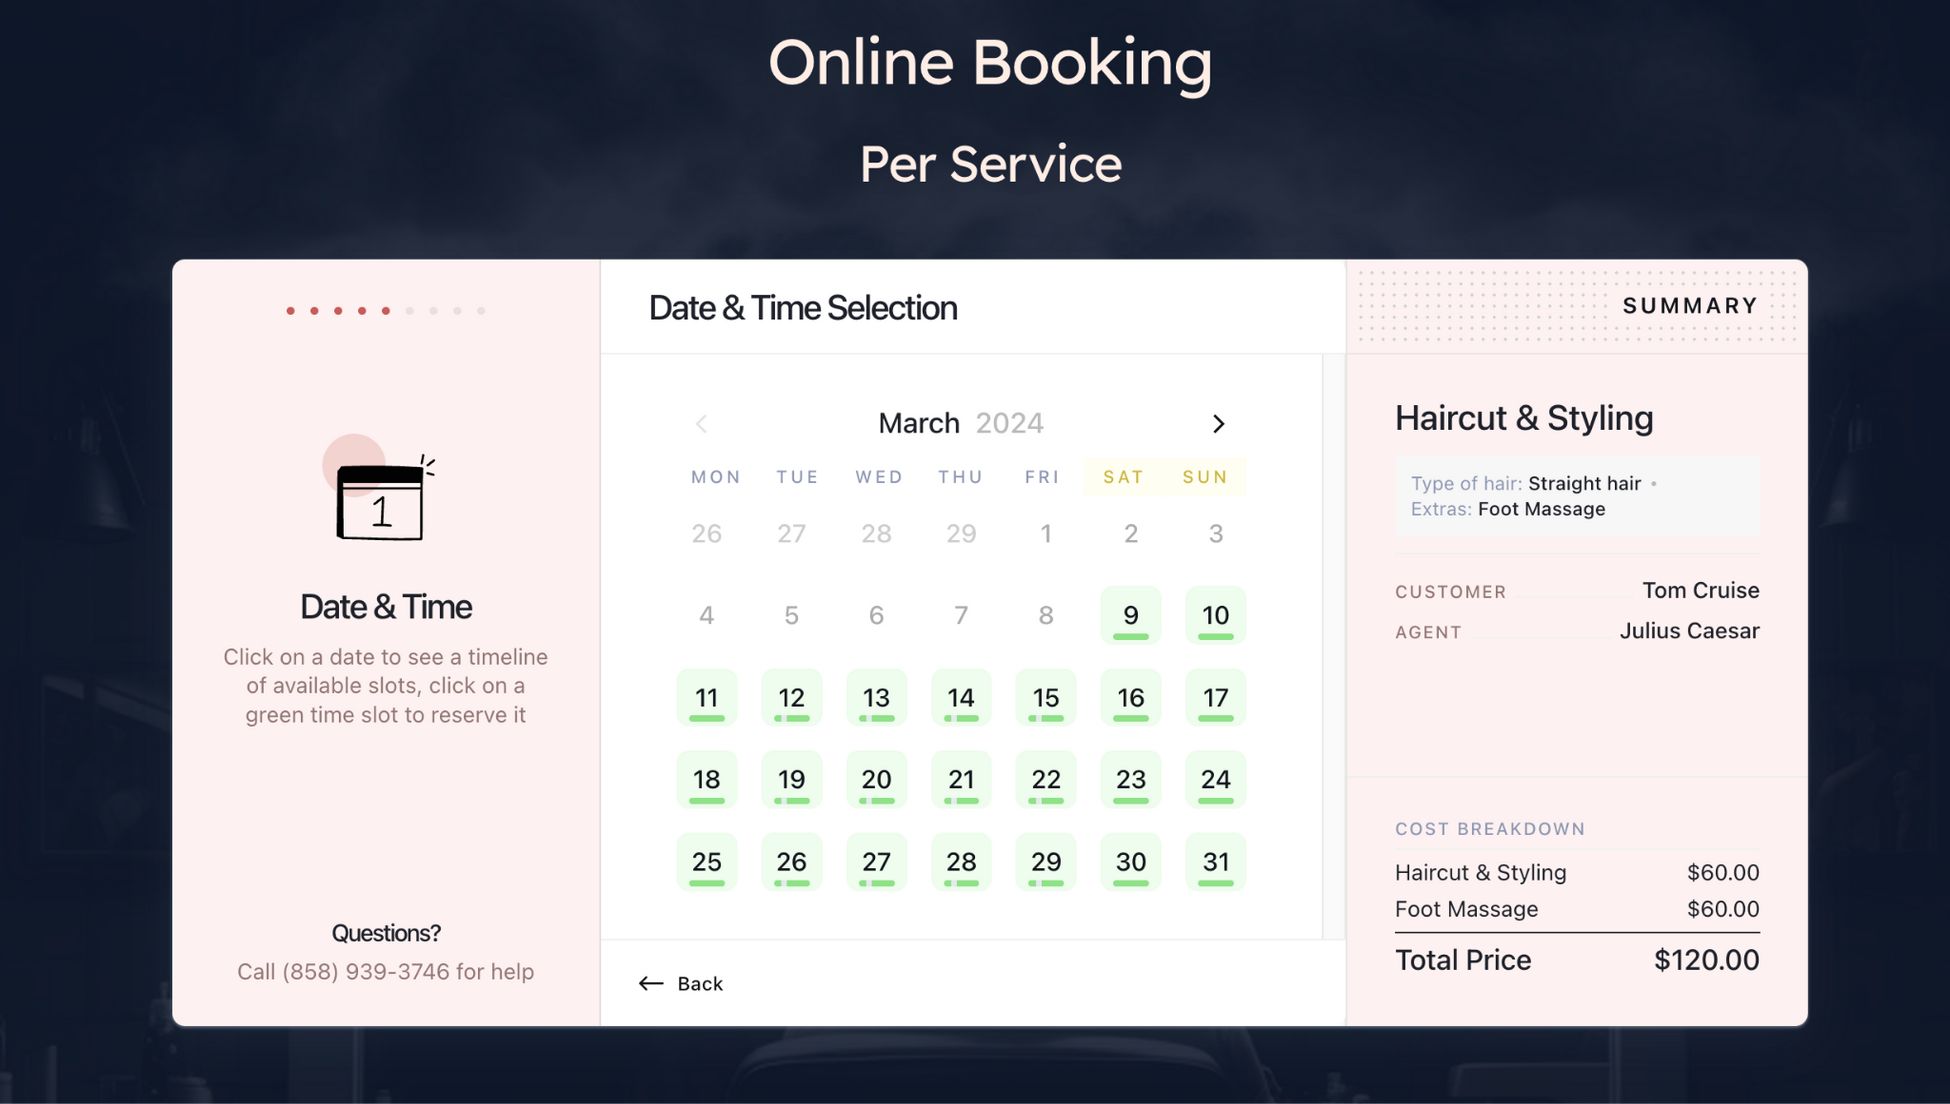Image resolution: width=1950 pixels, height=1104 pixels.
Task: Select the 15th of March
Action: point(1046,697)
